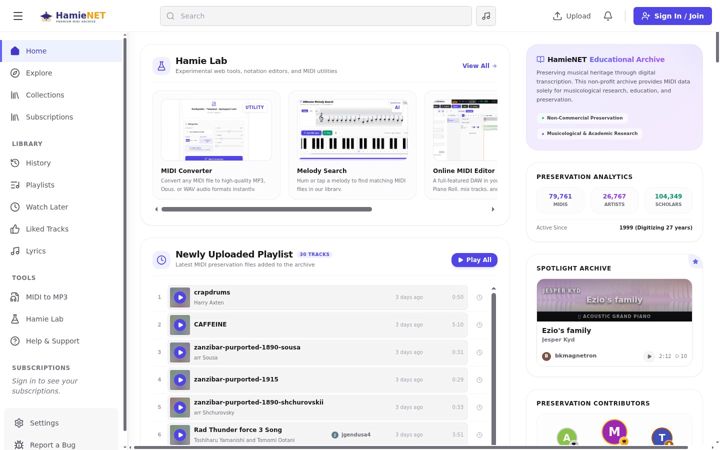The height and width of the screenshot is (450, 720).
Task: Click the Help & Support icon
Action: 15,341
